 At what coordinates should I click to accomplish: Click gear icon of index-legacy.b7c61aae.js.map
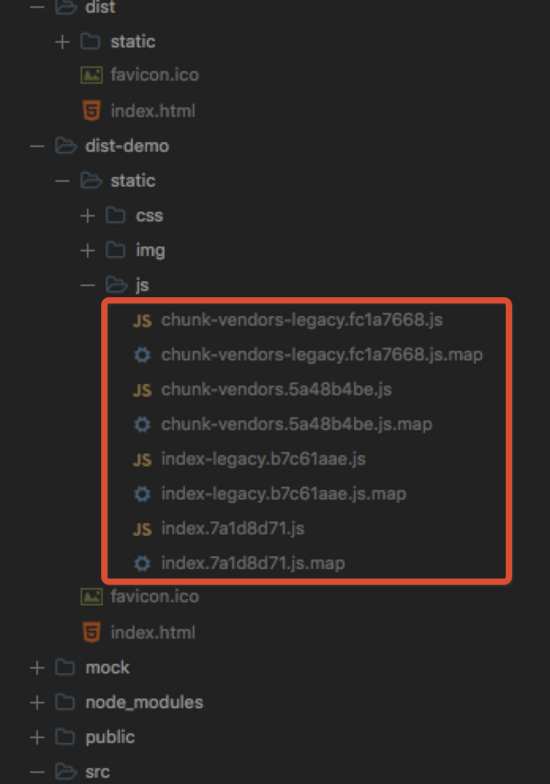142,494
